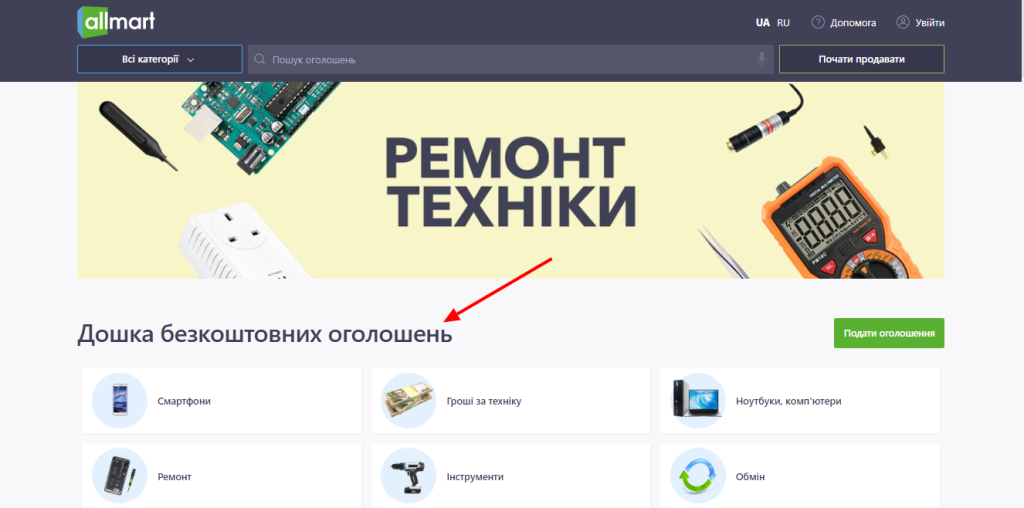Click the search magnifier icon

259,59
